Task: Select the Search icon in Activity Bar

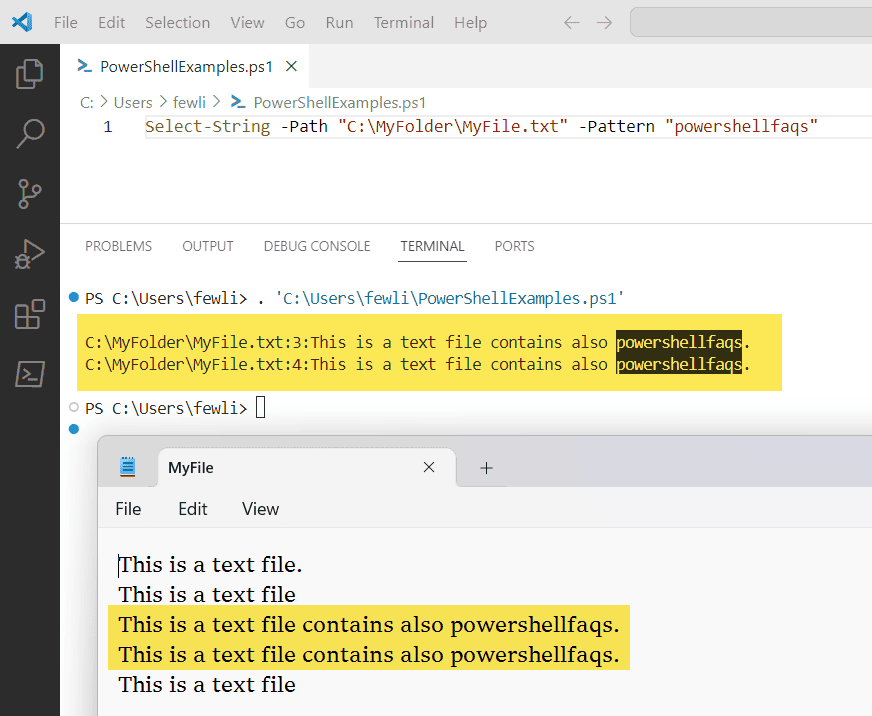Action: 29,133
